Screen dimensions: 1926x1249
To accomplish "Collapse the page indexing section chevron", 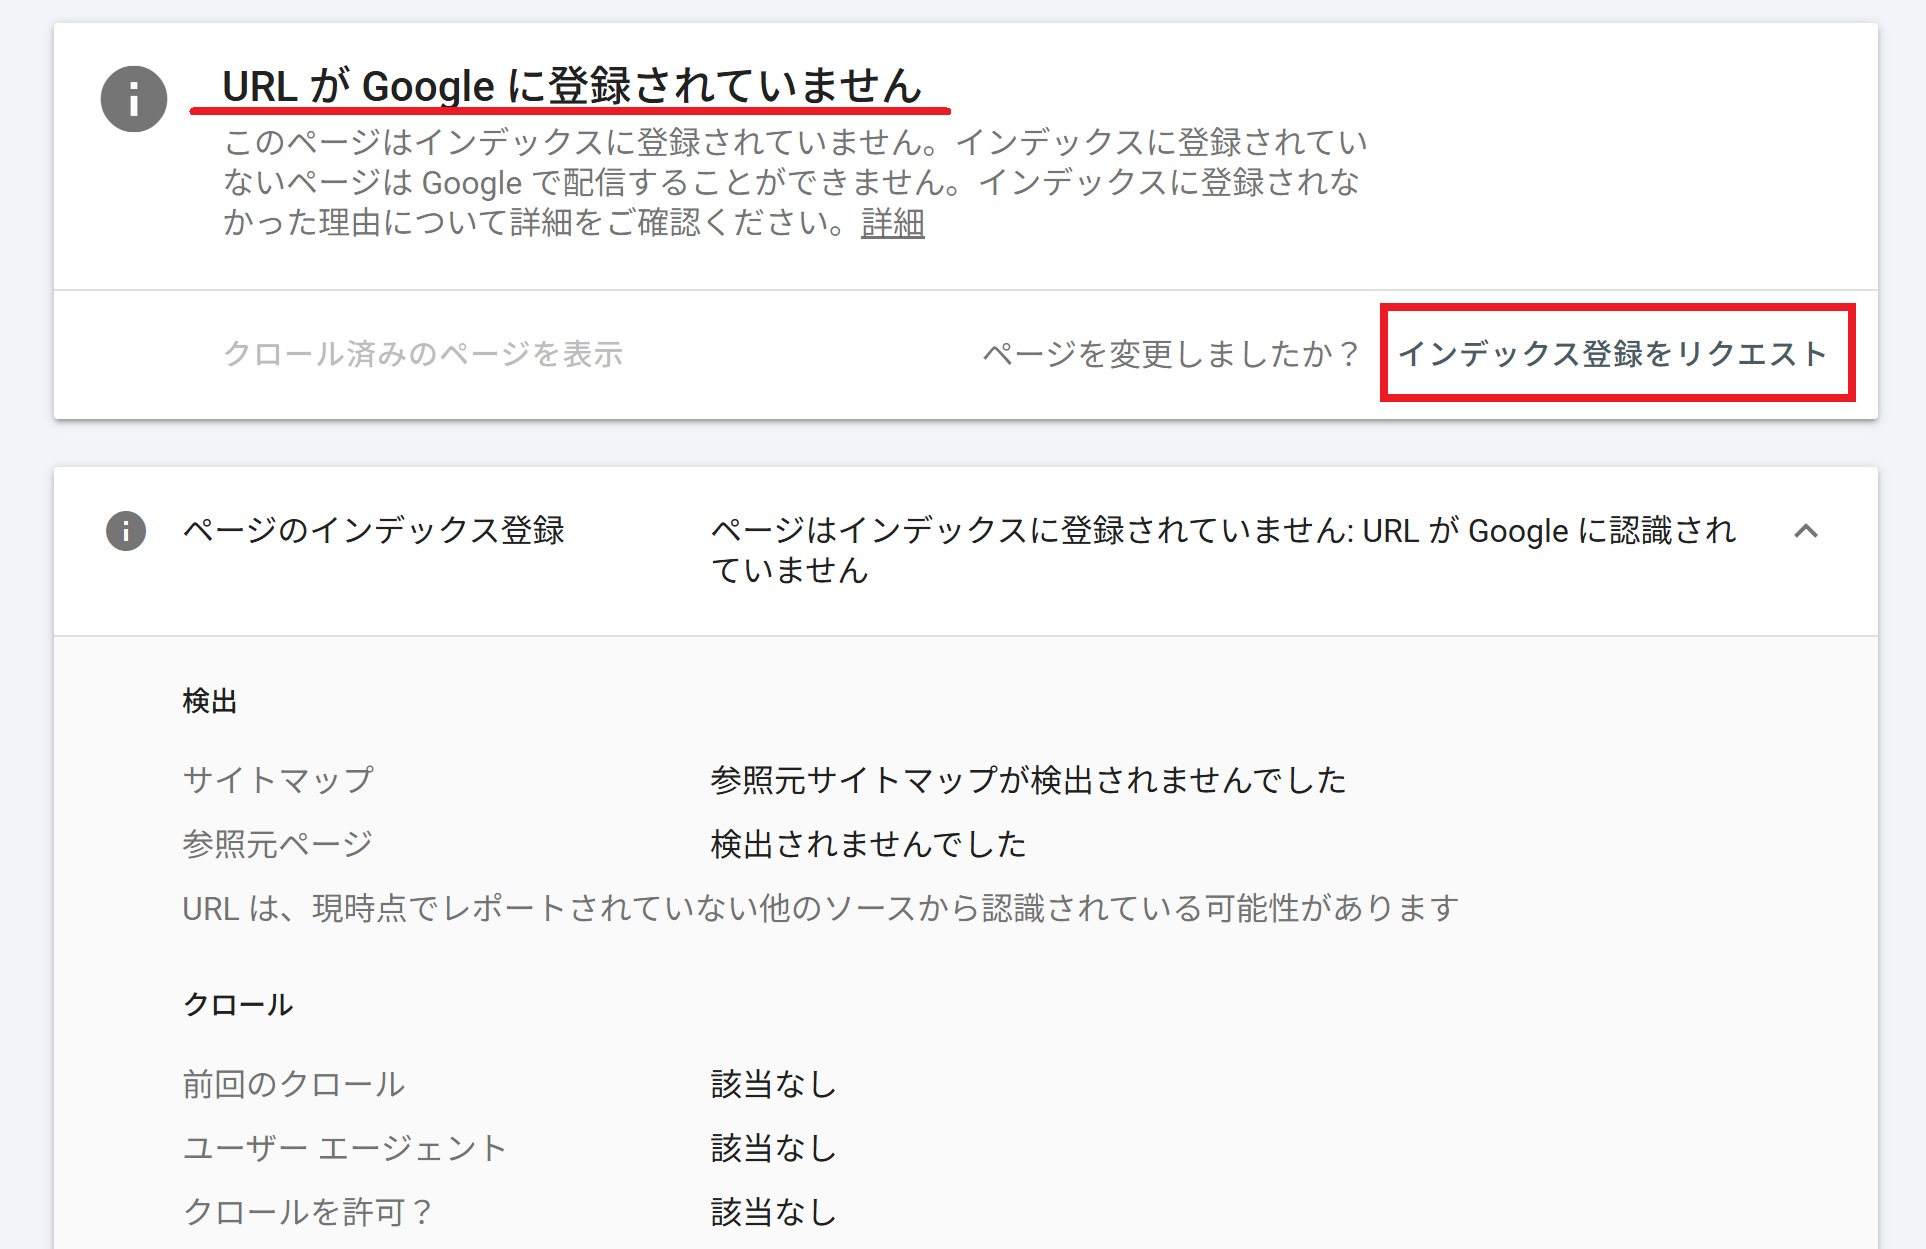I will [x=1805, y=531].
